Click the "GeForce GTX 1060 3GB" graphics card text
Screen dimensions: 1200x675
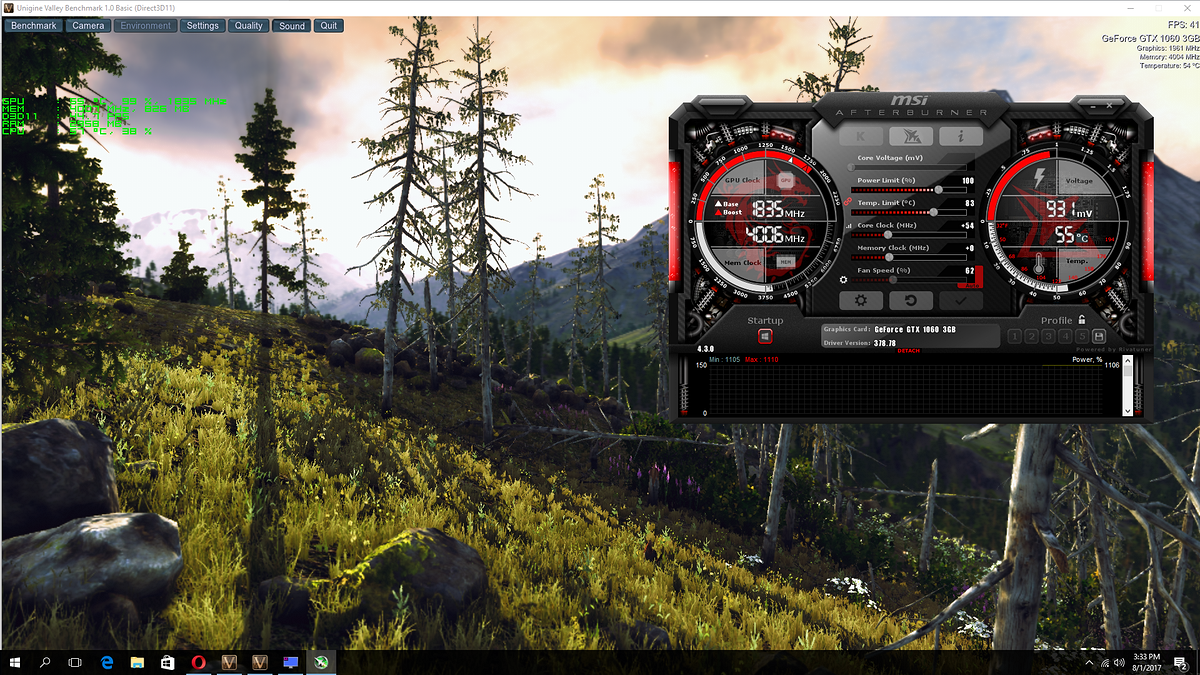point(914,329)
